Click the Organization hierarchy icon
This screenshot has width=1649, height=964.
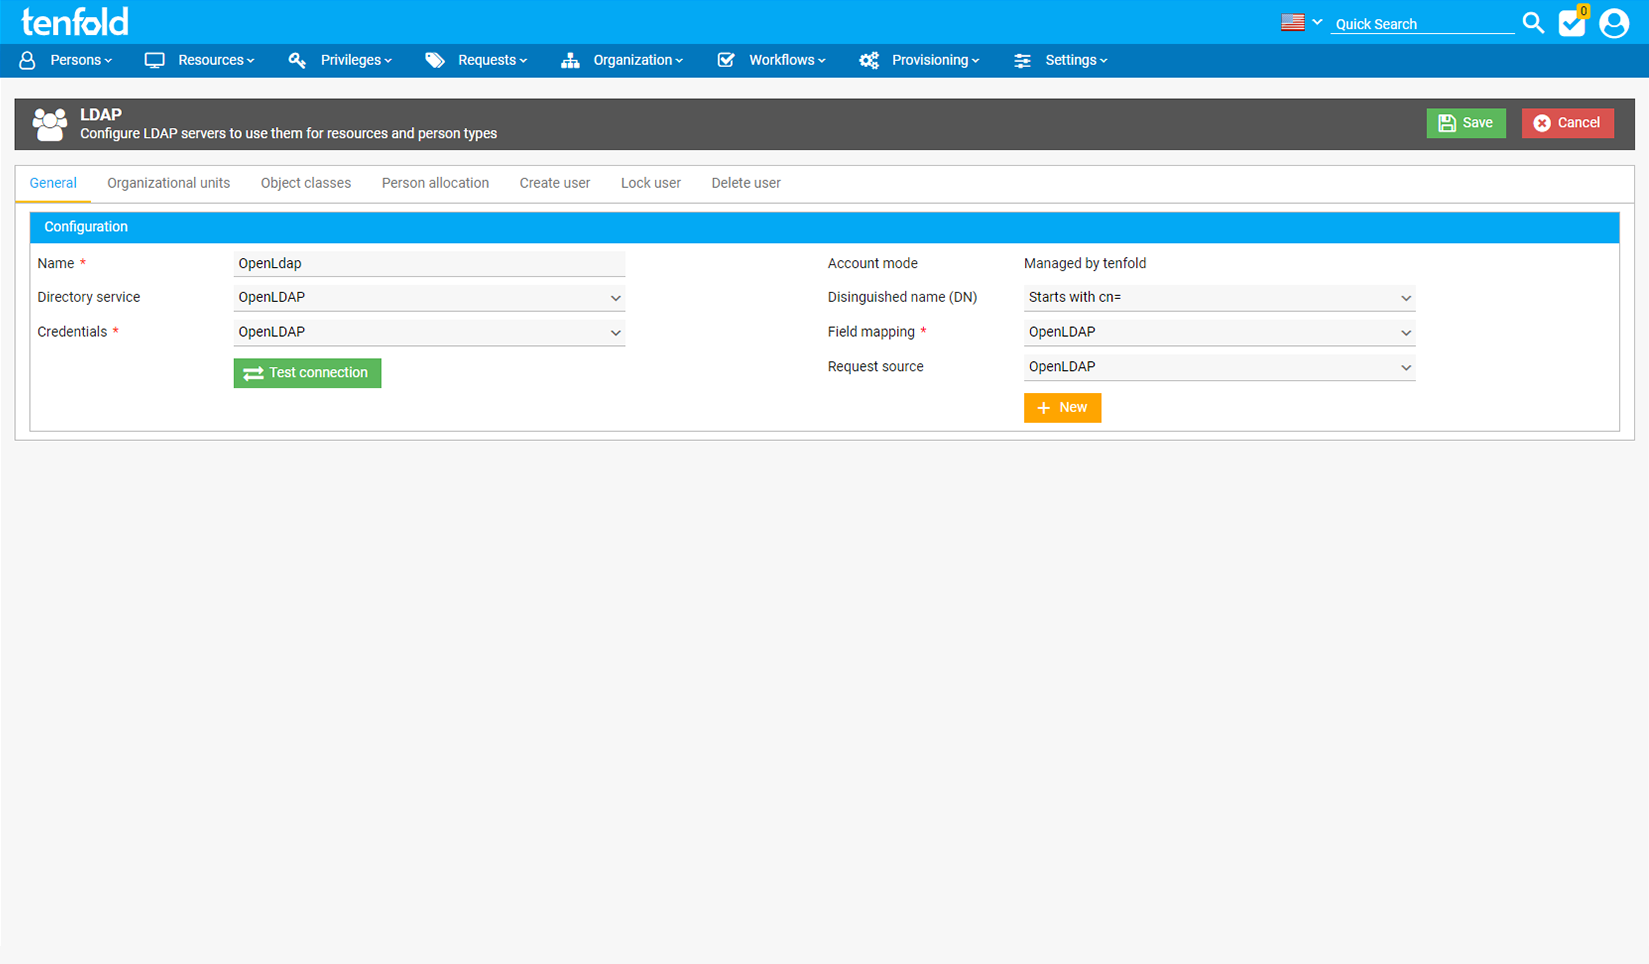570,60
